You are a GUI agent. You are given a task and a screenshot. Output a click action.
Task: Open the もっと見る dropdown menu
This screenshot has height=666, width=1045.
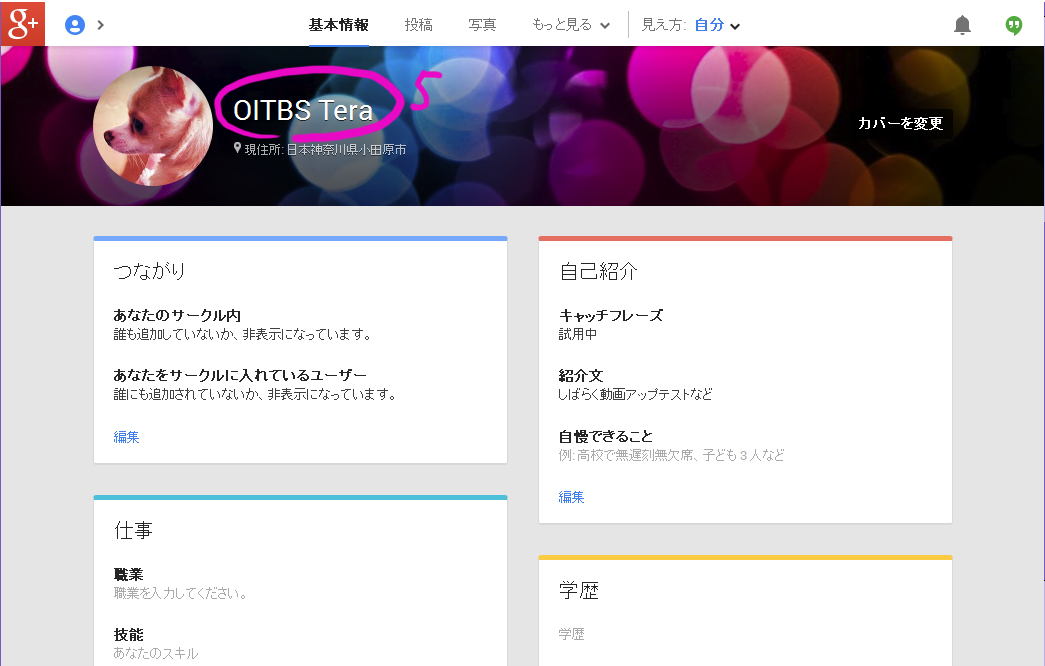(570, 25)
